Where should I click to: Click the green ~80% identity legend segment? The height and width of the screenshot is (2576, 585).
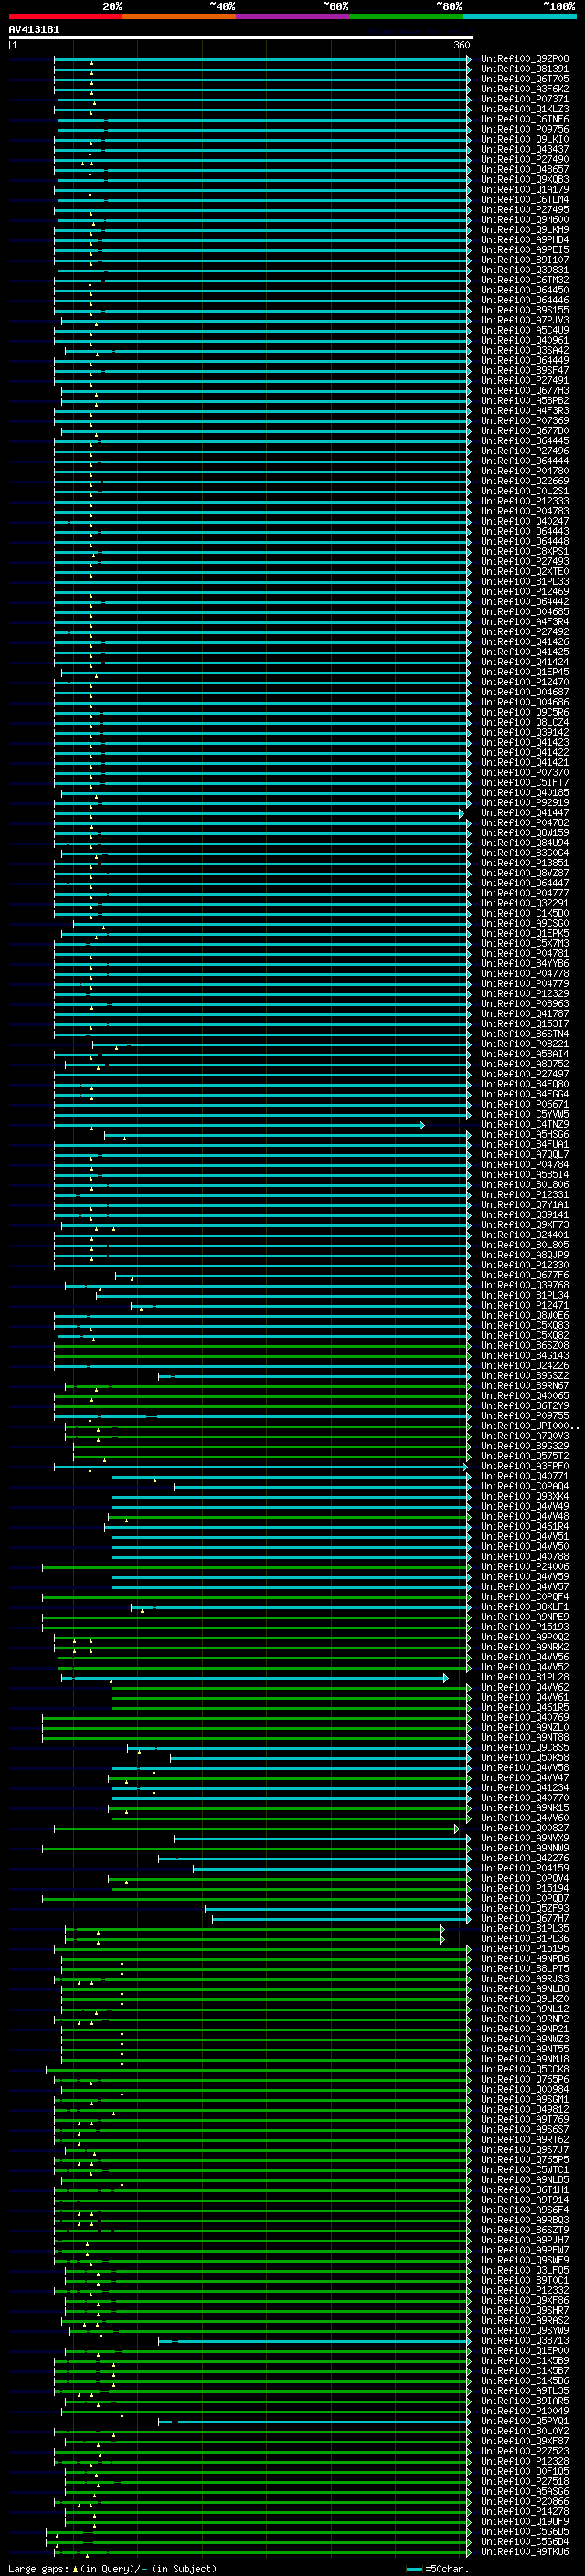click(406, 17)
